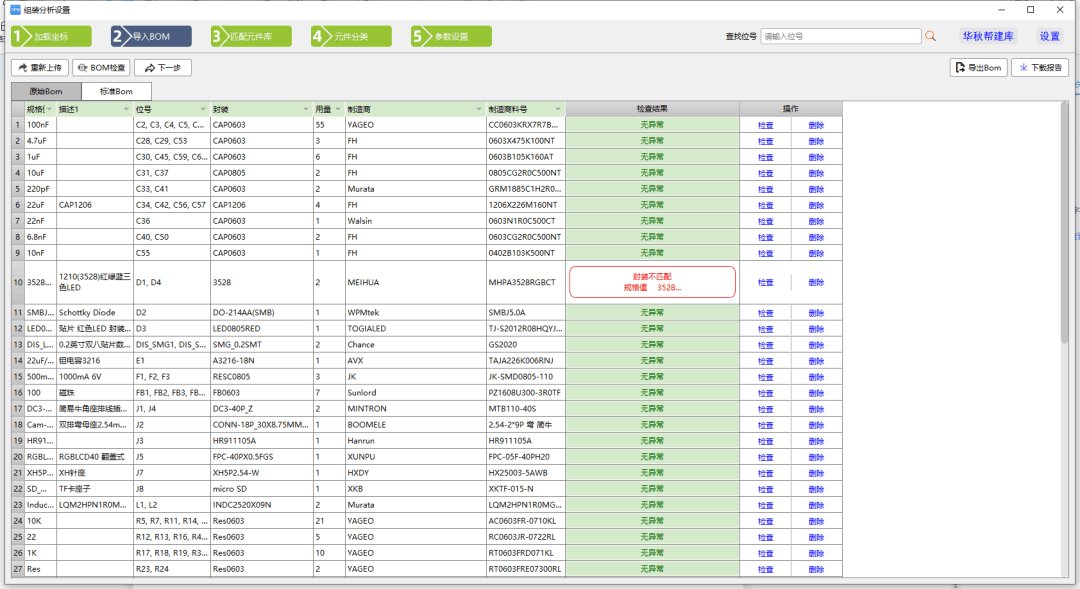Select step 5 参数设置

click(x=451, y=37)
